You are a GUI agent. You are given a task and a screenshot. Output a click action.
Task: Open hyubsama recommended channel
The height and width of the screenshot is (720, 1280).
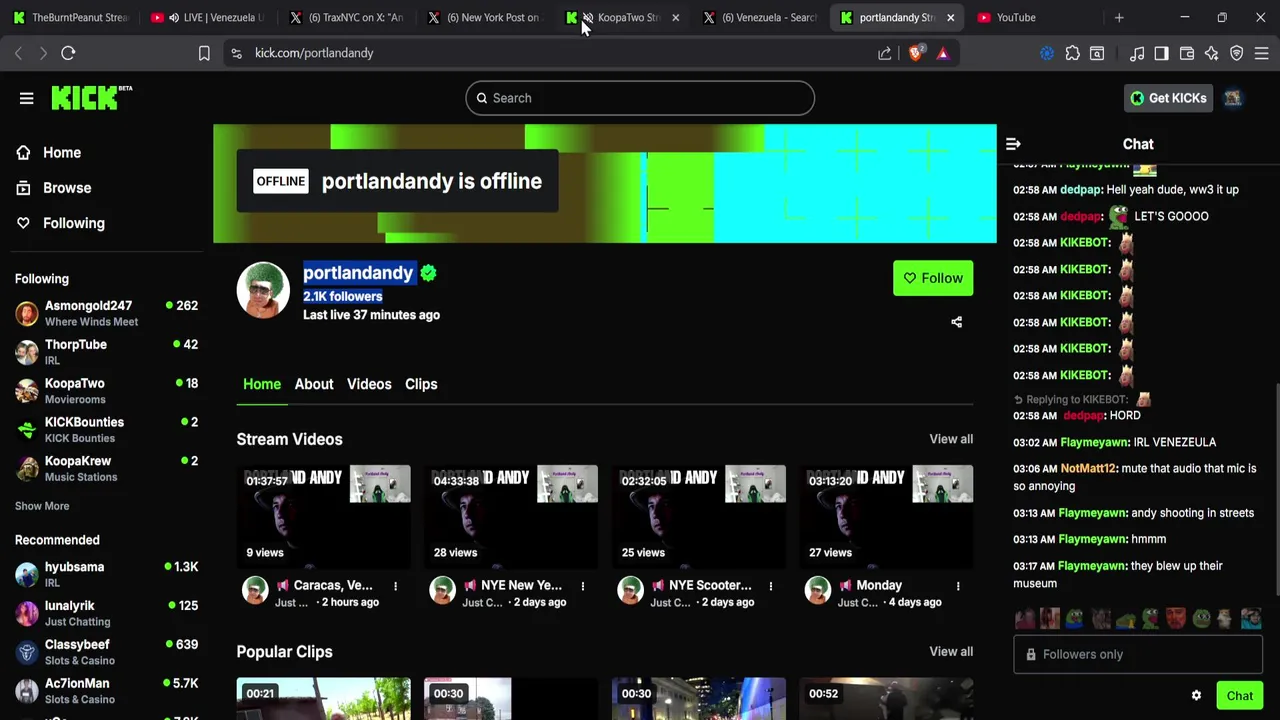106,574
